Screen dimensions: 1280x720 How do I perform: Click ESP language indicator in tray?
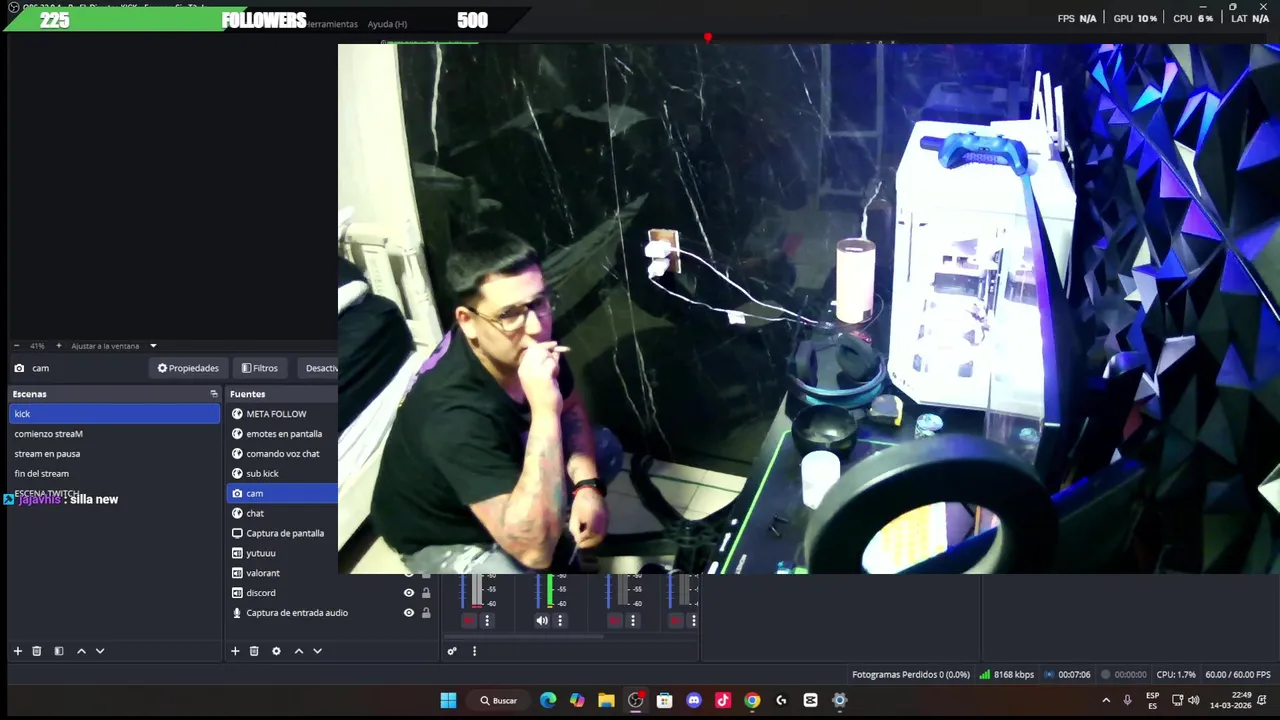[x=1153, y=700]
